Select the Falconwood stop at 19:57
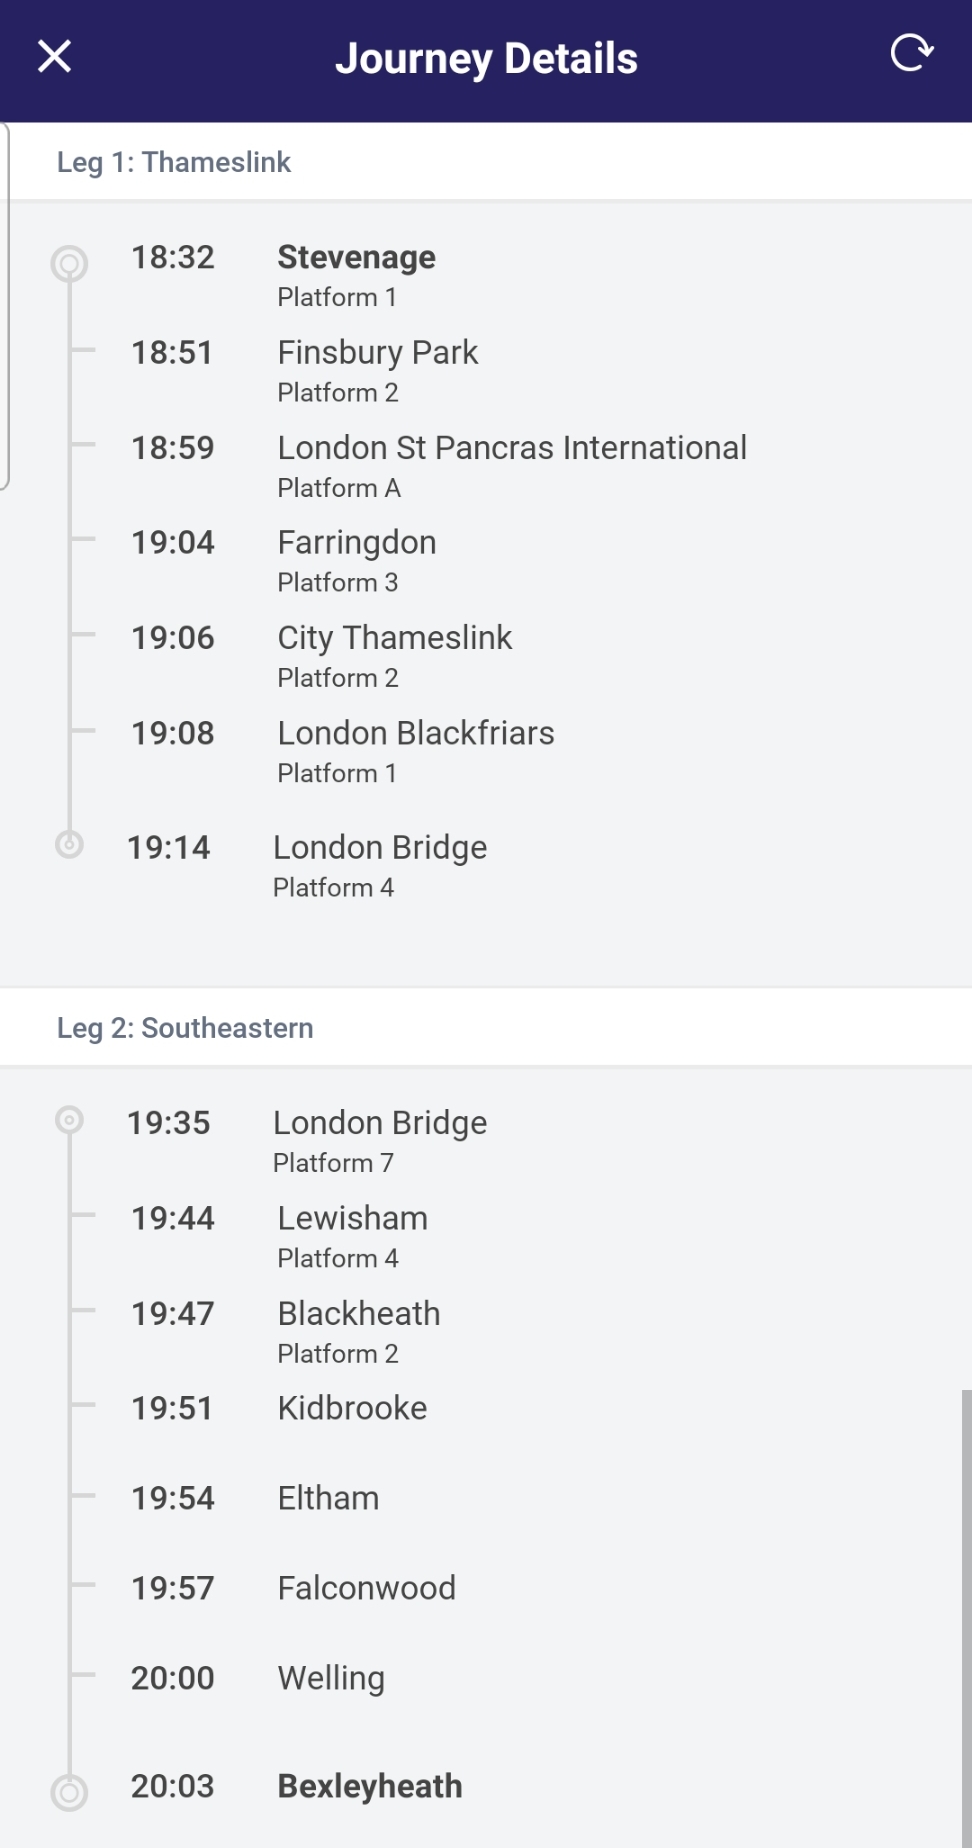The width and height of the screenshot is (972, 1848). pyautogui.click(x=366, y=1588)
